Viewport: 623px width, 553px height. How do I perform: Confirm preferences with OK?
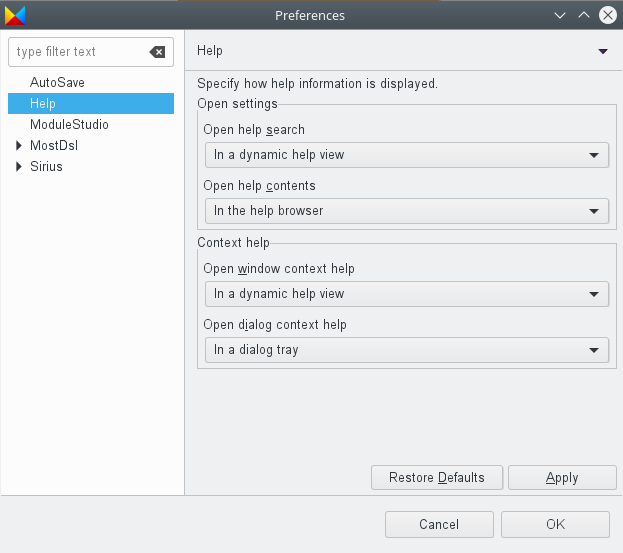point(555,524)
